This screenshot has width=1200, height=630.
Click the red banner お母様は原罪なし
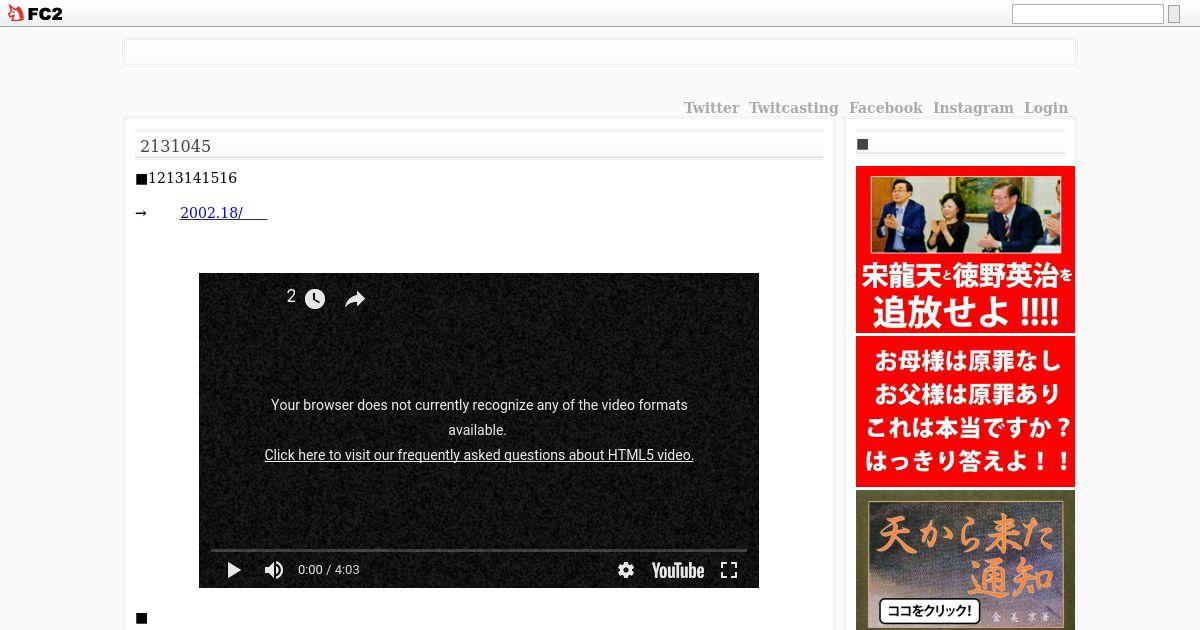pos(965,411)
